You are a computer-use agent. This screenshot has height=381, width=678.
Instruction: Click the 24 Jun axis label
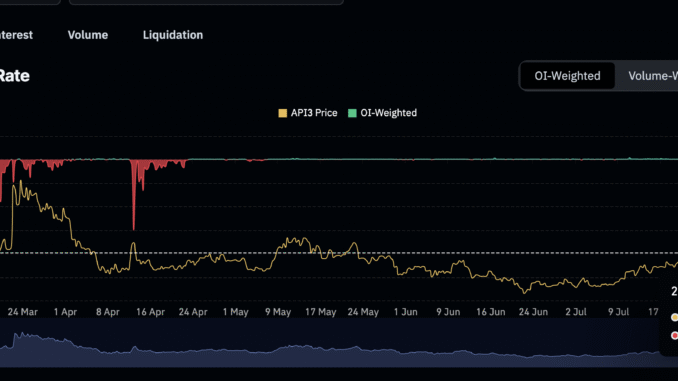(533, 312)
